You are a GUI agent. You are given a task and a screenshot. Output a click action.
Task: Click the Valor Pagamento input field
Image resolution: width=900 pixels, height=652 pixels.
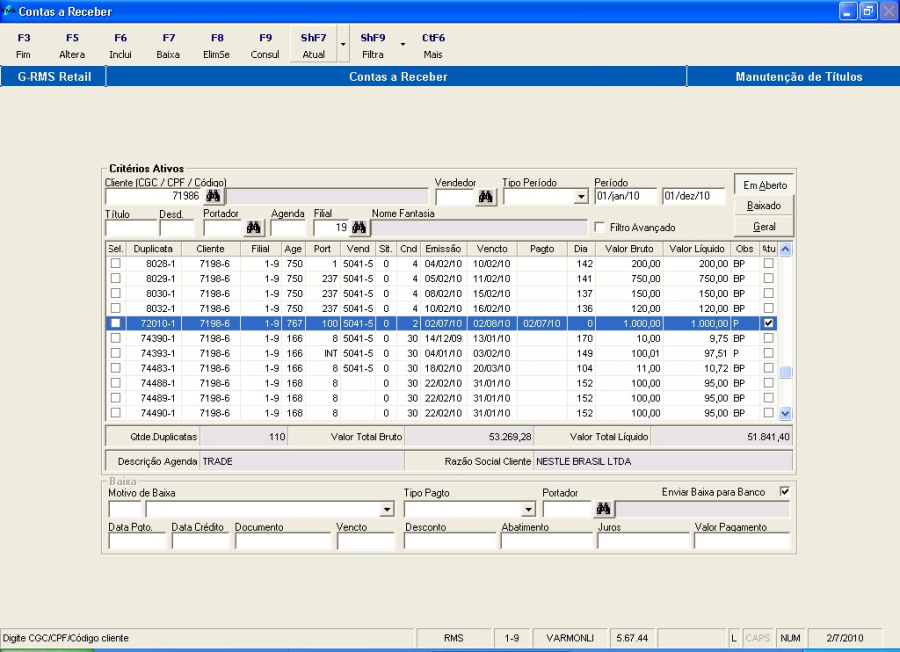pos(741,541)
